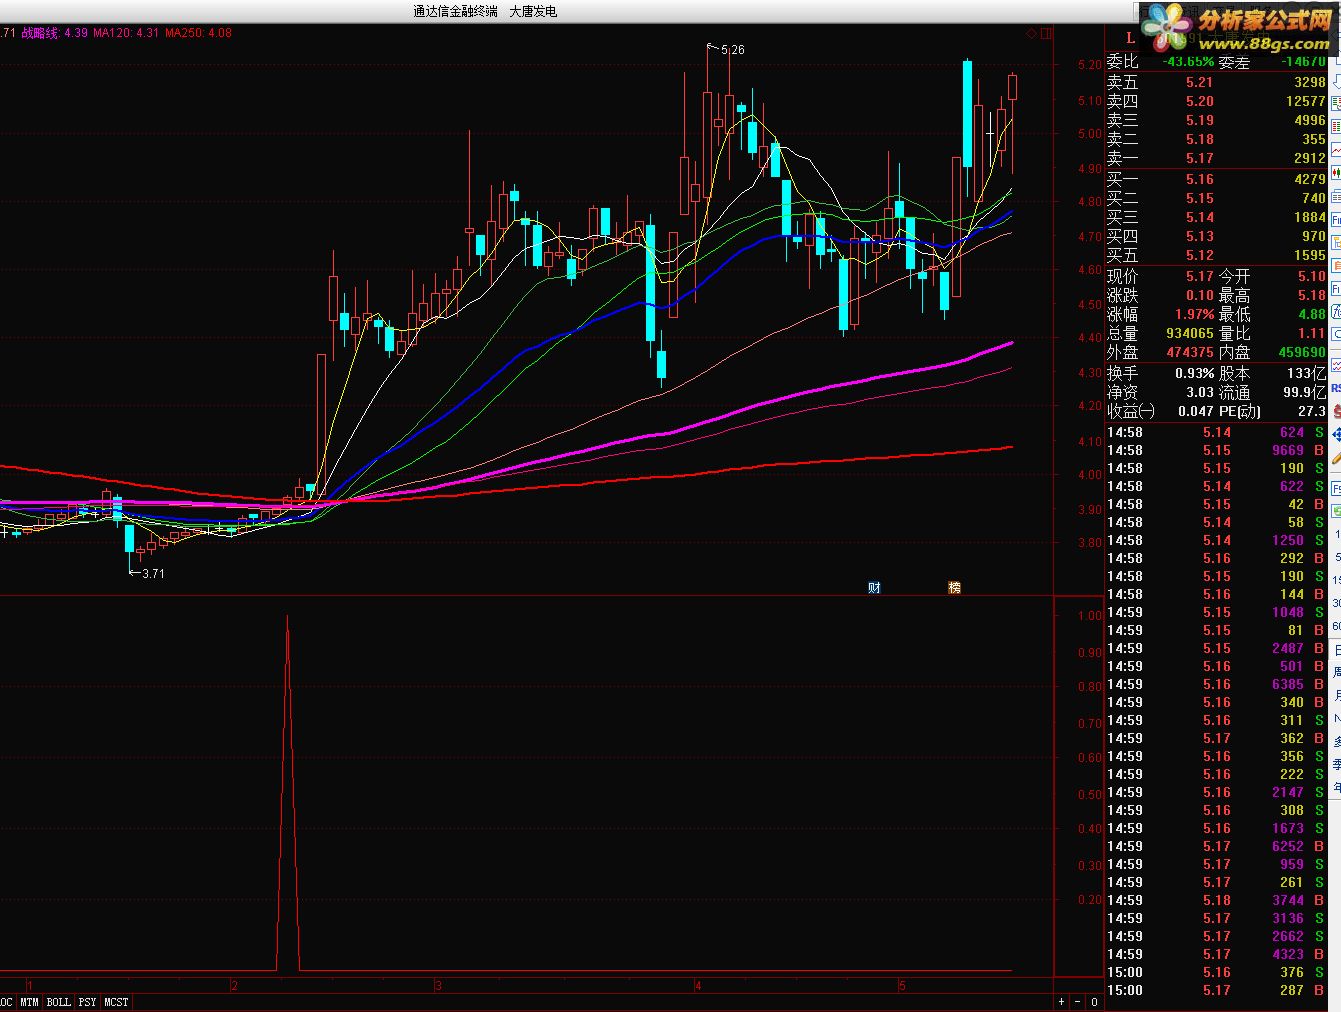Screen dimensions: 1341x1012
Task: Click the red L flag in quote header
Action: pyautogui.click(x=1131, y=38)
